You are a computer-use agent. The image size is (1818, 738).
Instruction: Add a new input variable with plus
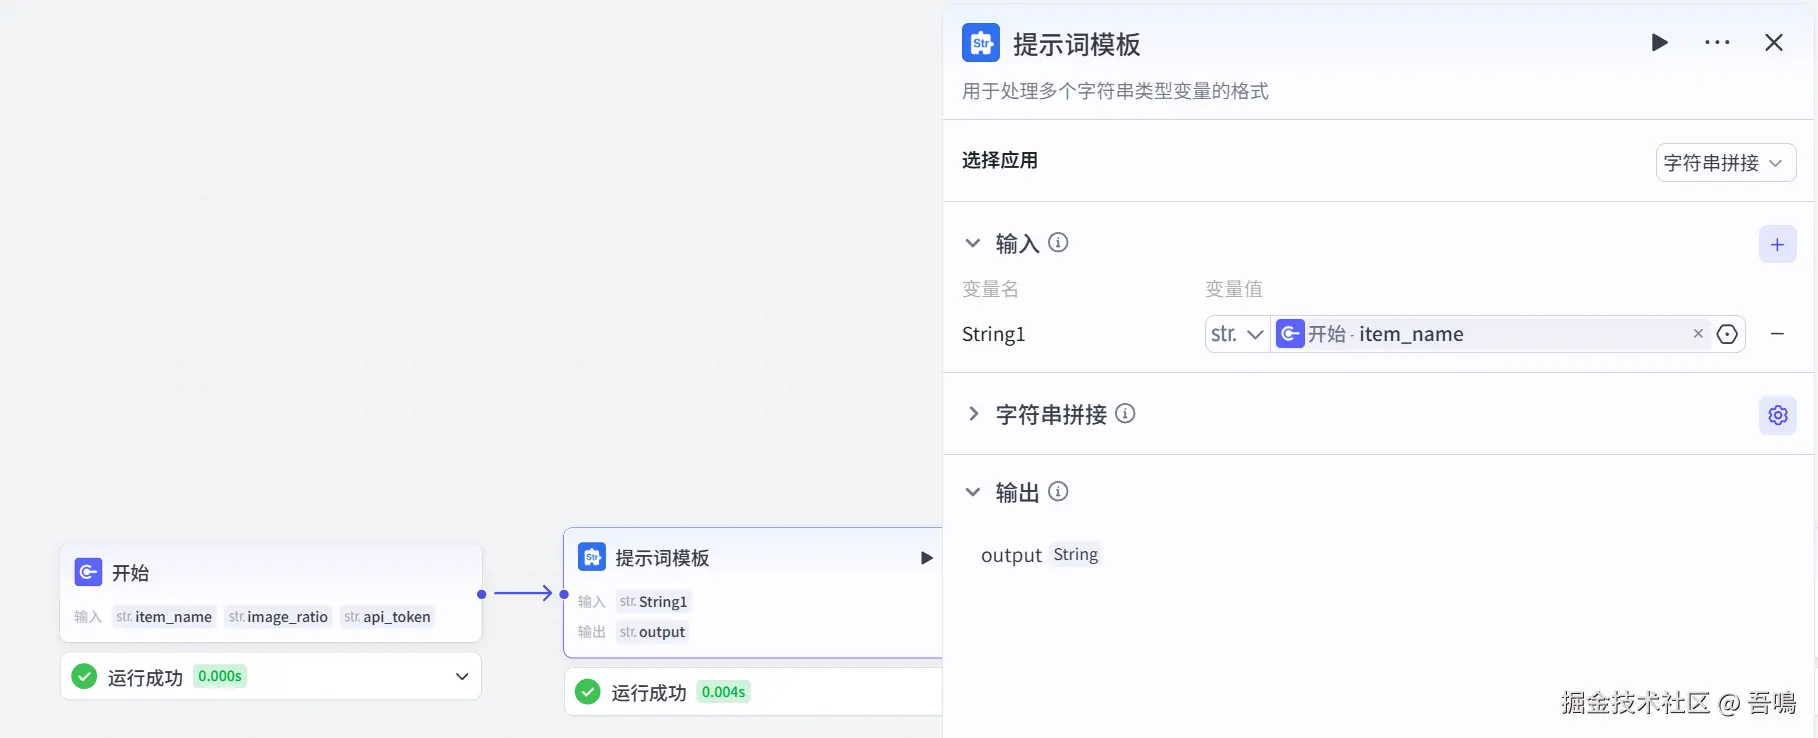click(1777, 245)
